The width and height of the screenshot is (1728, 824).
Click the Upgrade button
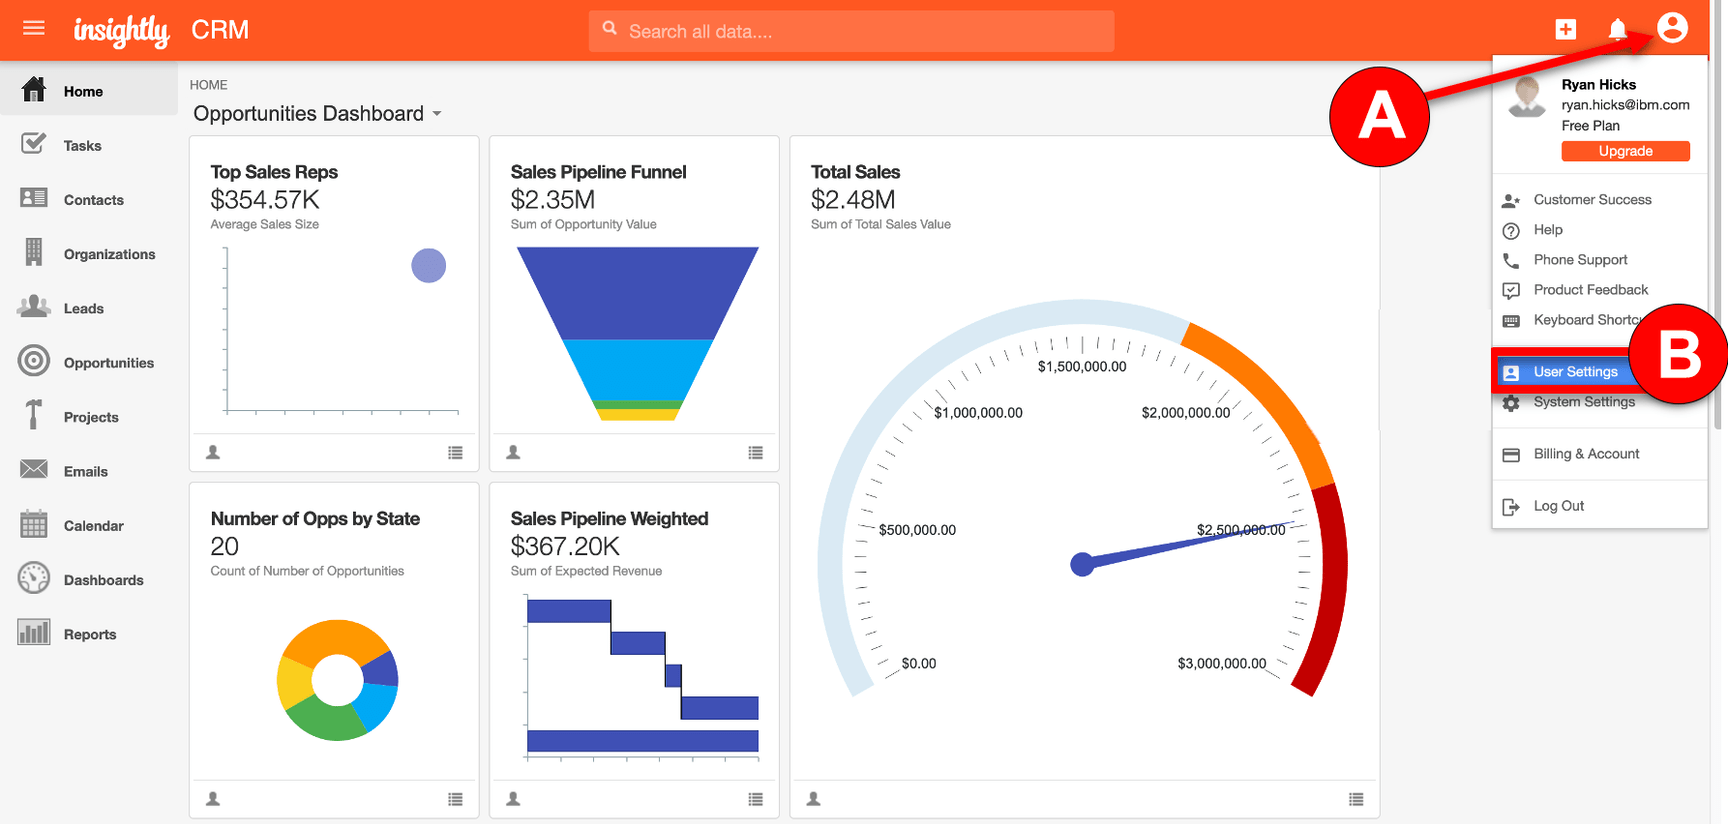1625,151
